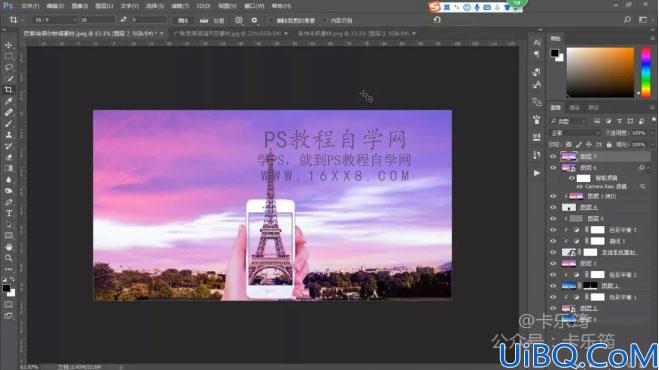Open the search magnifier at top right
The image size is (659, 370).
[627, 20]
